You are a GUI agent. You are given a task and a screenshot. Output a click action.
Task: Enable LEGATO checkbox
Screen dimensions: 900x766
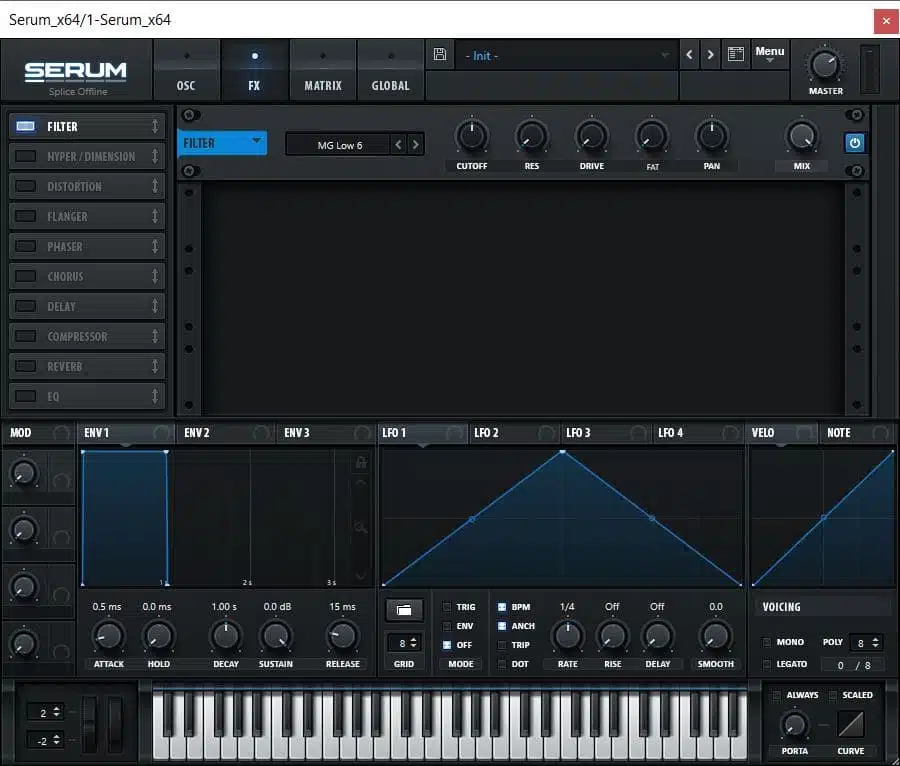pyautogui.click(x=766, y=664)
